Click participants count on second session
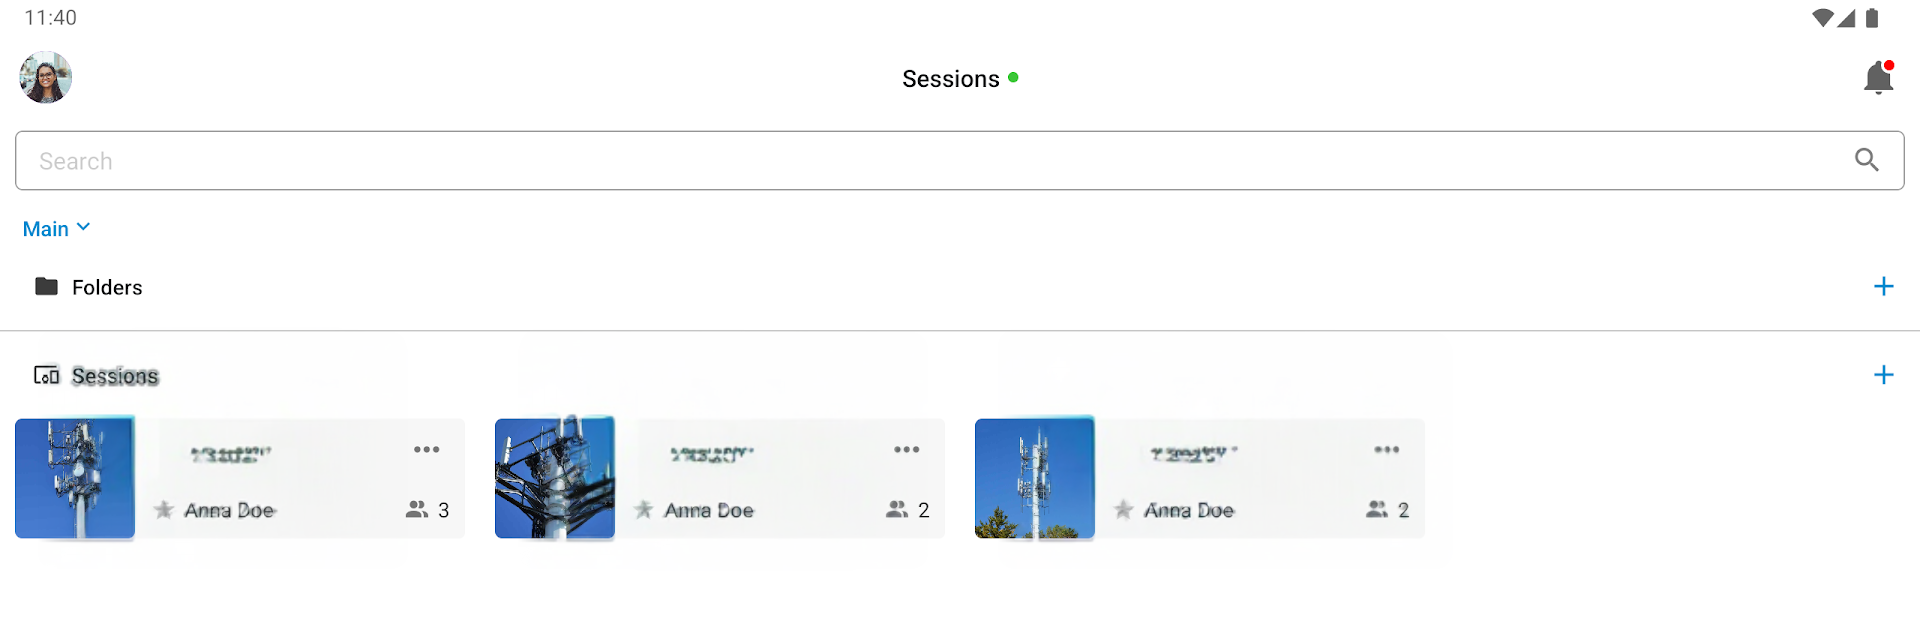This screenshot has width=1920, height=630. [x=908, y=510]
